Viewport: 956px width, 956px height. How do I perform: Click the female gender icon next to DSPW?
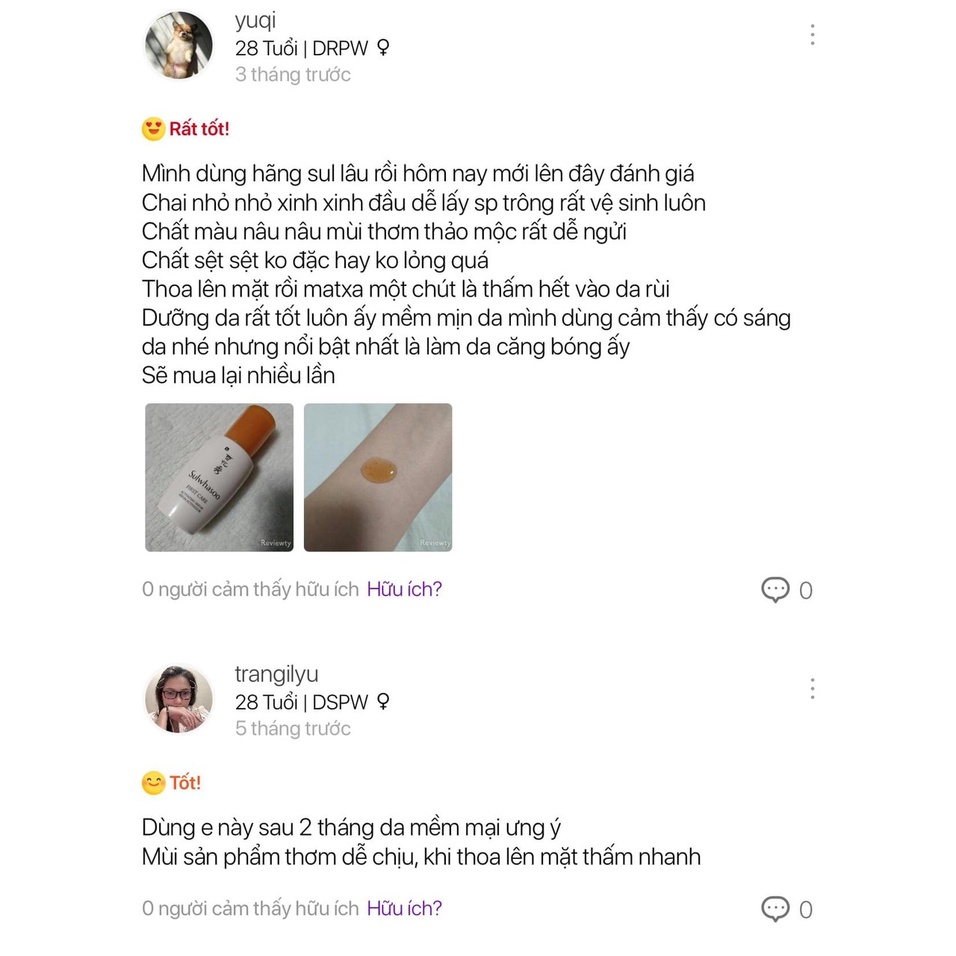(x=382, y=702)
